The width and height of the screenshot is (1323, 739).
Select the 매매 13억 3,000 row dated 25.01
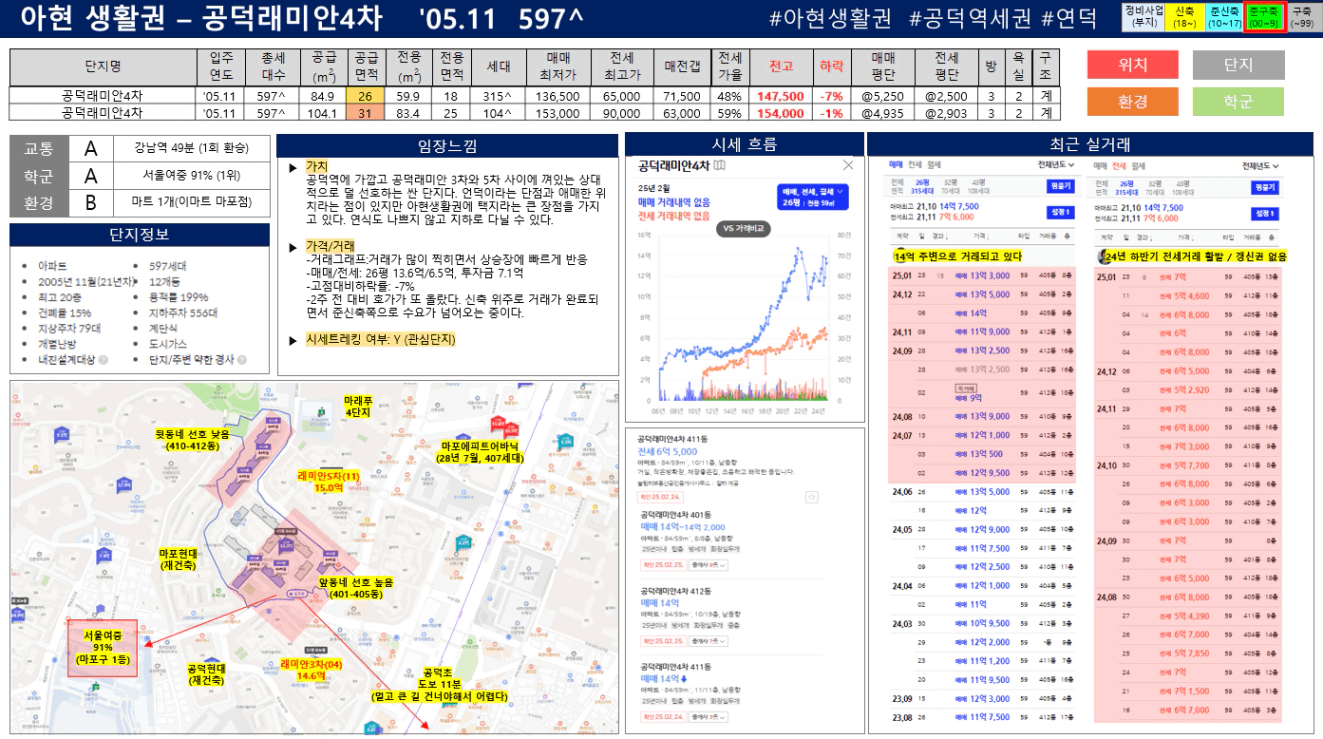pyautogui.click(x=982, y=275)
